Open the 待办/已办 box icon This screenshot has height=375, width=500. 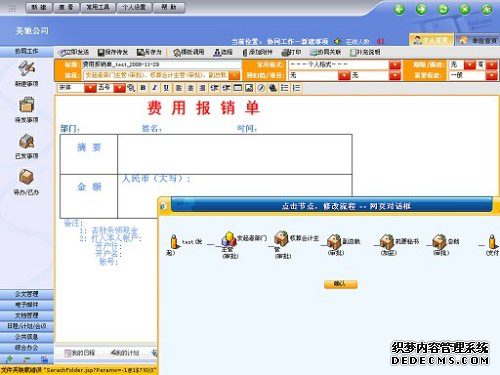(26, 177)
